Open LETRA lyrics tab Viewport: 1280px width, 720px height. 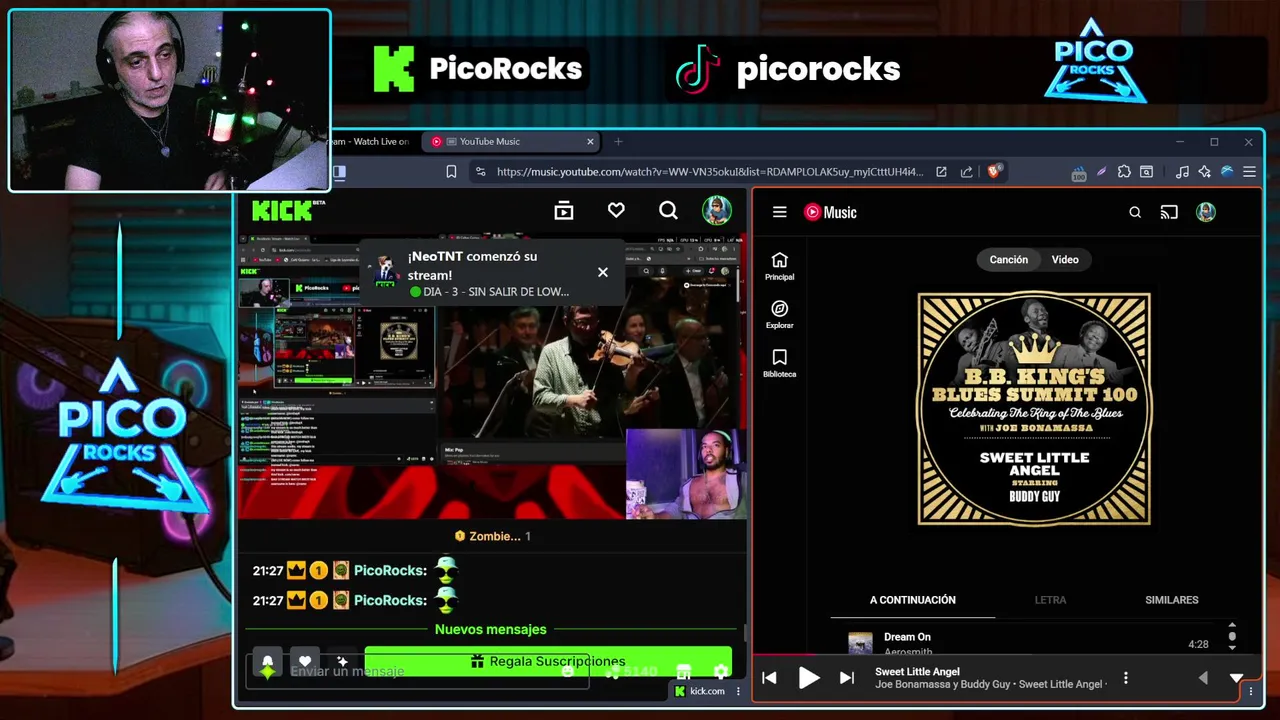1050,600
